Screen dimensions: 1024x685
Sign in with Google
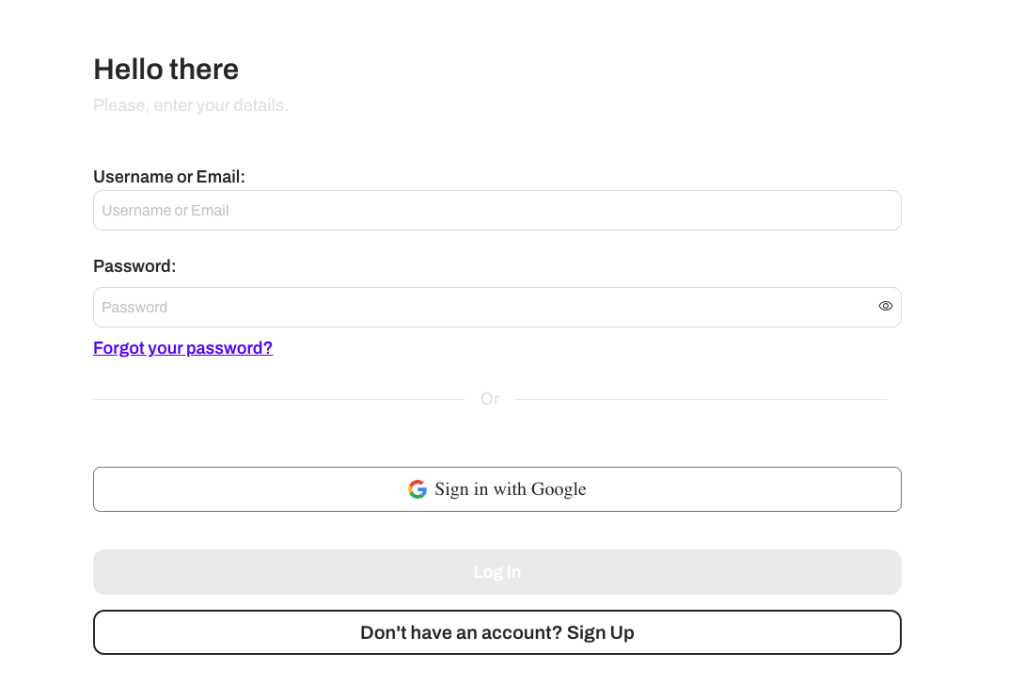point(497,489)
